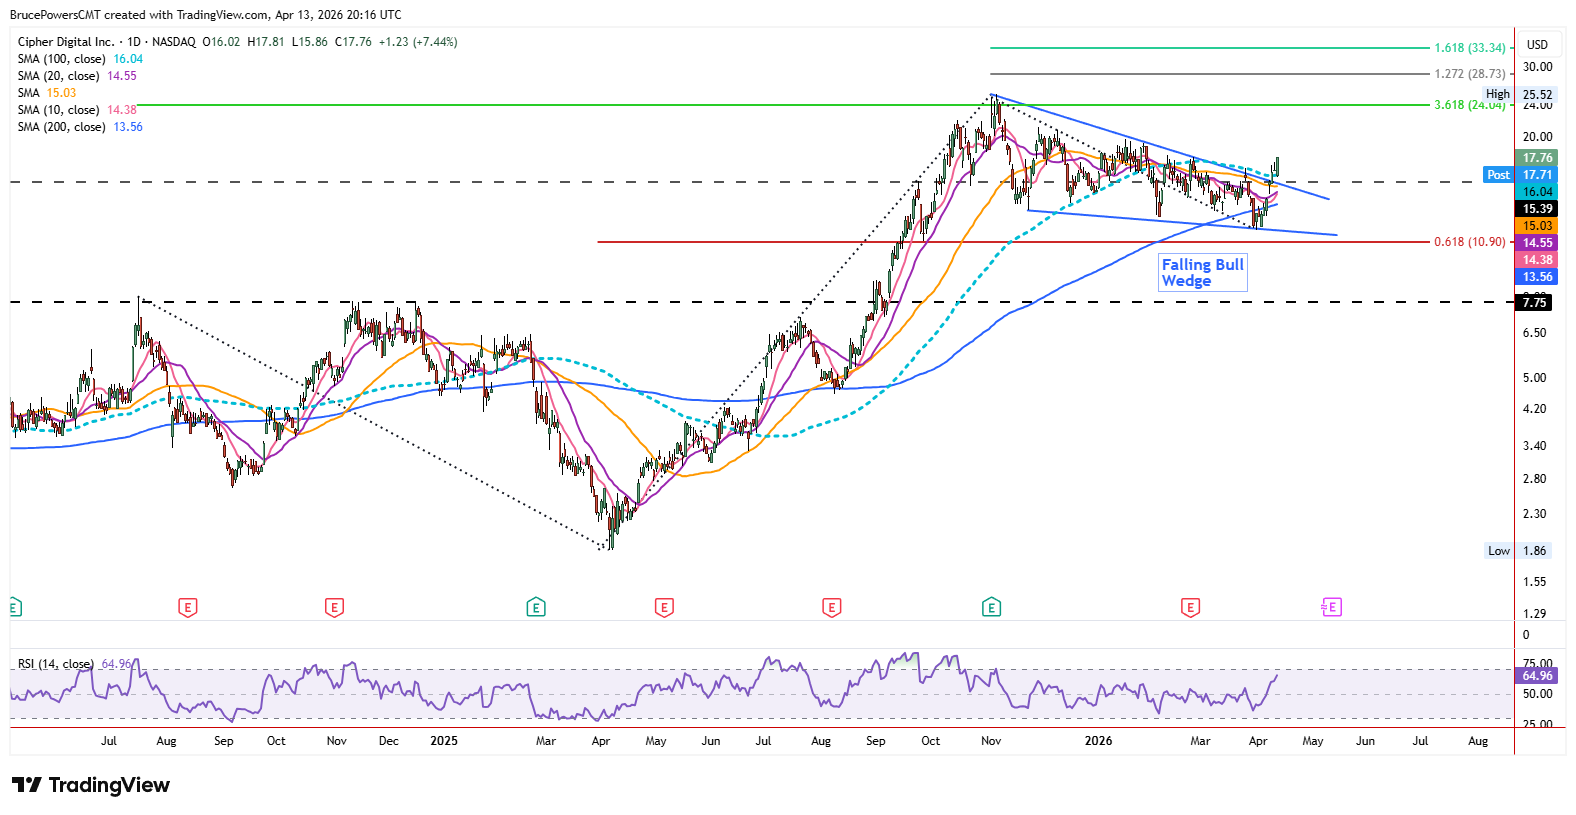Click the High 25.52 price marker
The width and height of the screenshot is (1576, 815).
pos(1519,95)
